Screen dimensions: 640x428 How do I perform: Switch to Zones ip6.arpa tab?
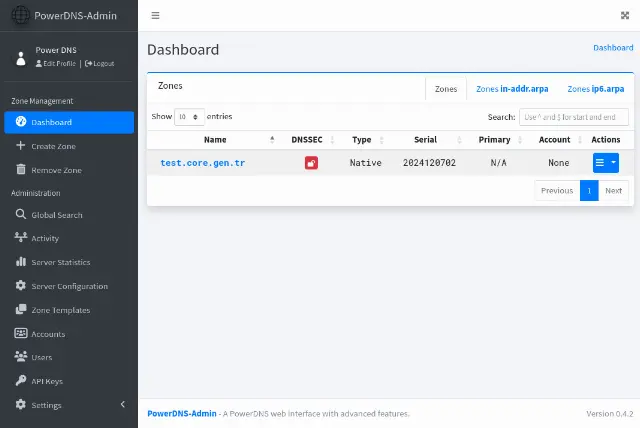click(596, 89)
